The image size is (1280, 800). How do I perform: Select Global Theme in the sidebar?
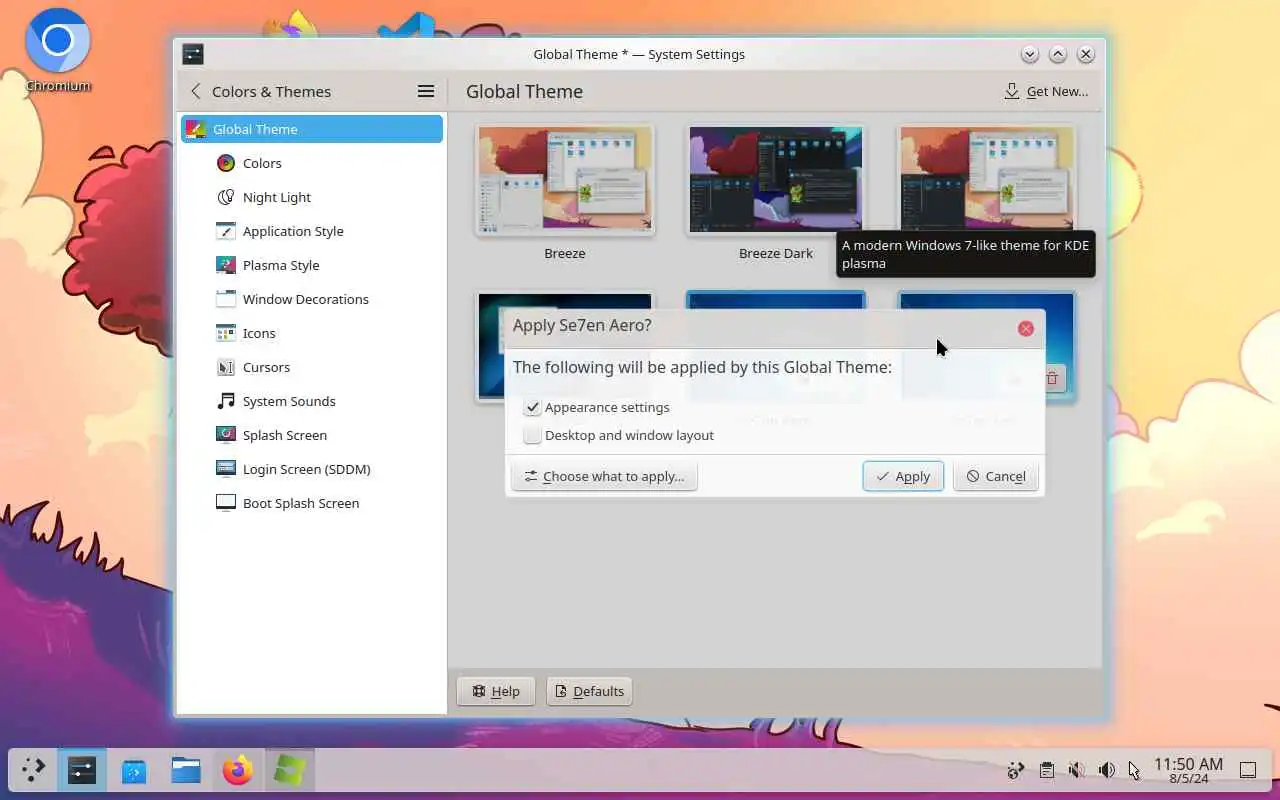click(312, 129)
